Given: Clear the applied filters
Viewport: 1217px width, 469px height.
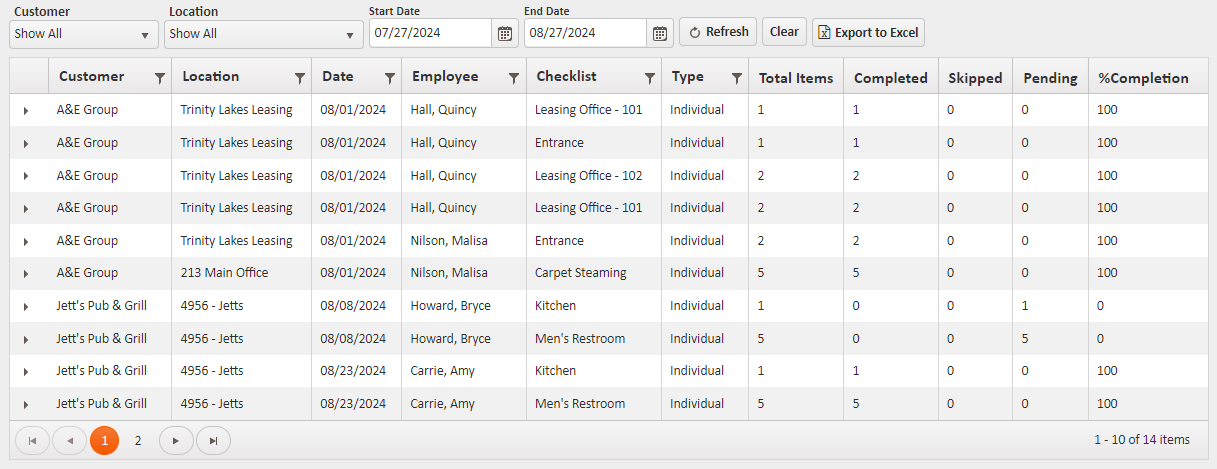Looking at the screenshot, I should 784,32.
